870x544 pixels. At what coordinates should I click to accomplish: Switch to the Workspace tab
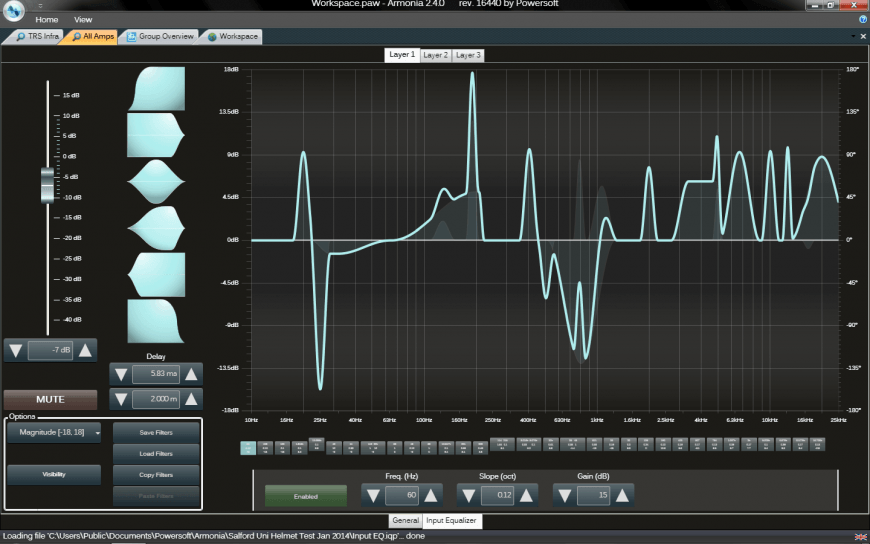point(232,37)
